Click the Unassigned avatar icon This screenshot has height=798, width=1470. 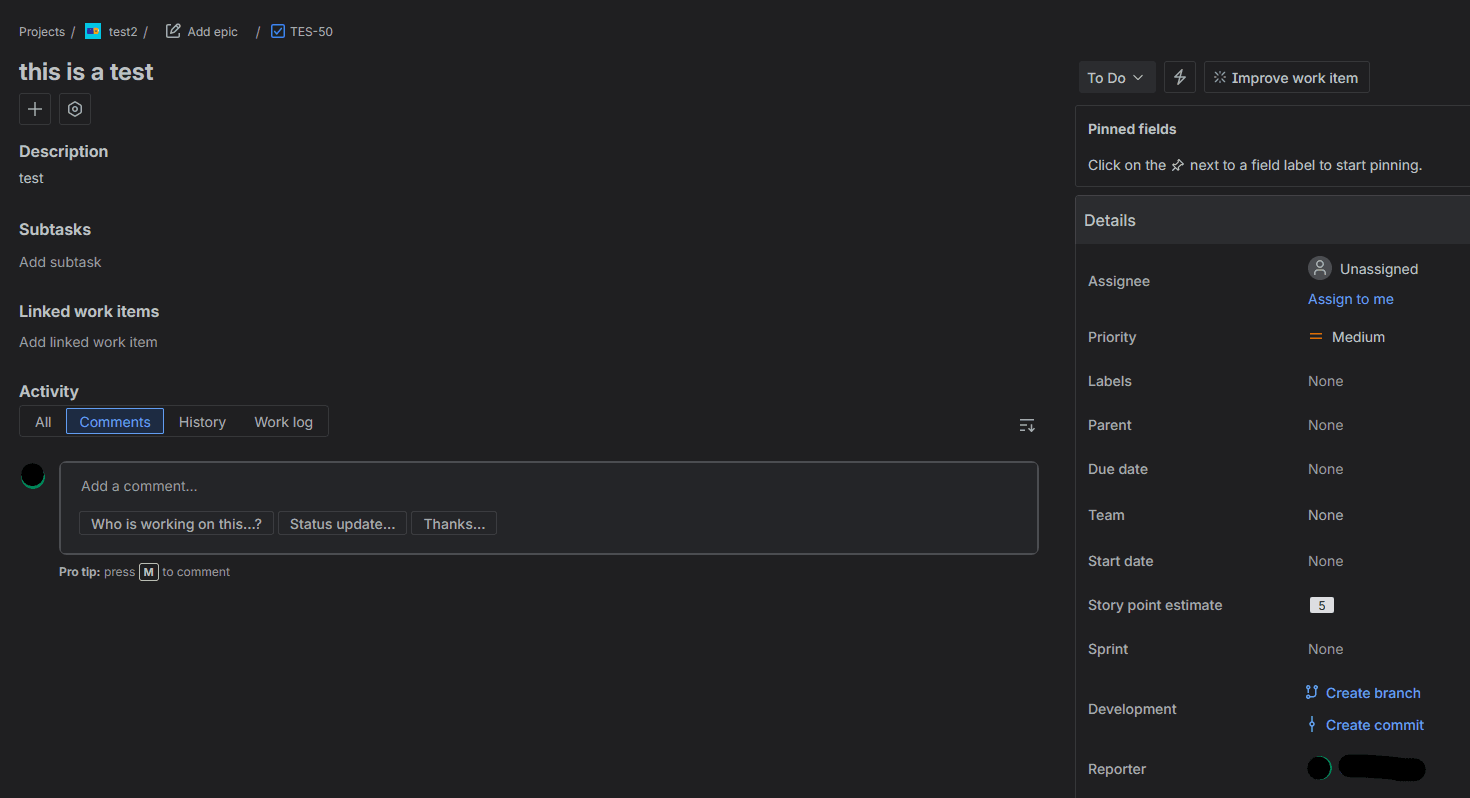[x=1320, y=268]
